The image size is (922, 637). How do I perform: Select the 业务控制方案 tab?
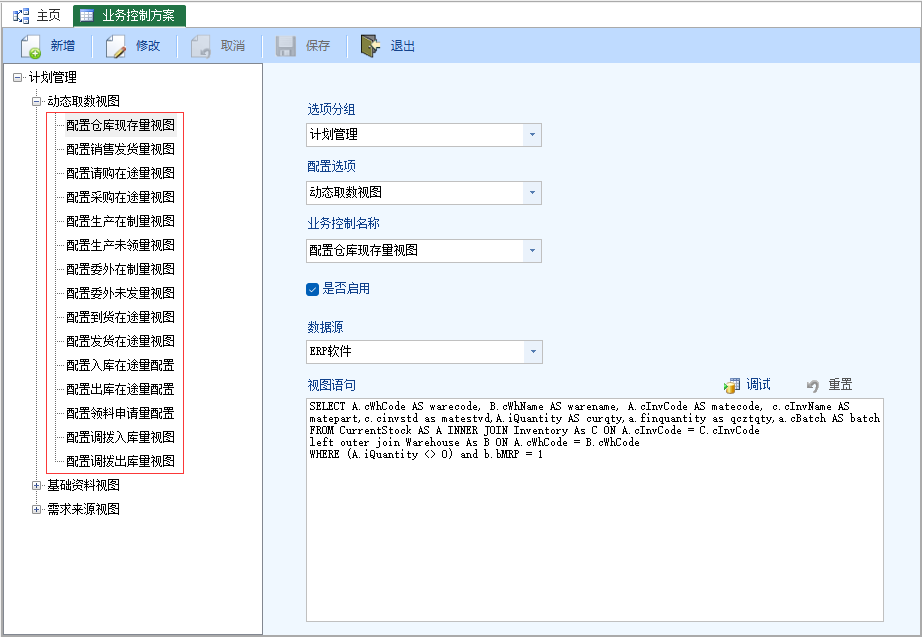pos(129,16)
